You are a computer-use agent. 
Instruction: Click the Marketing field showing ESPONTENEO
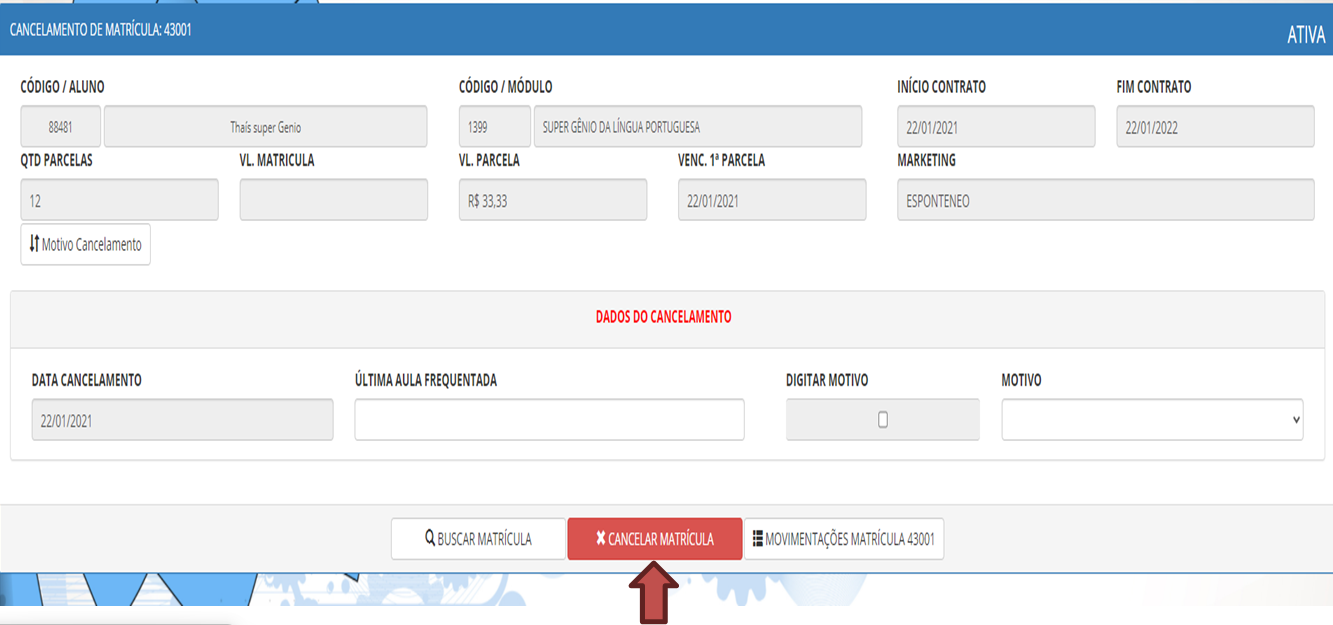pyautogui.click(x=1105, y=200)
